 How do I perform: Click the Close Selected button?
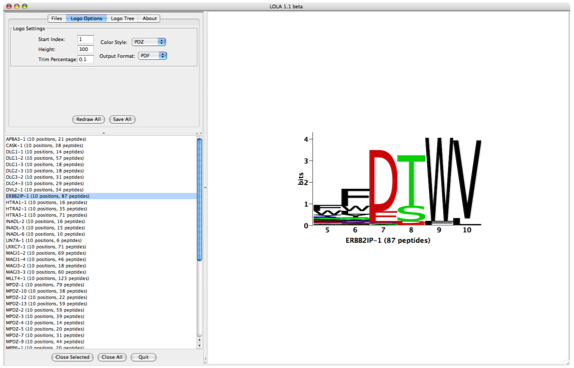tap(72, 357)
